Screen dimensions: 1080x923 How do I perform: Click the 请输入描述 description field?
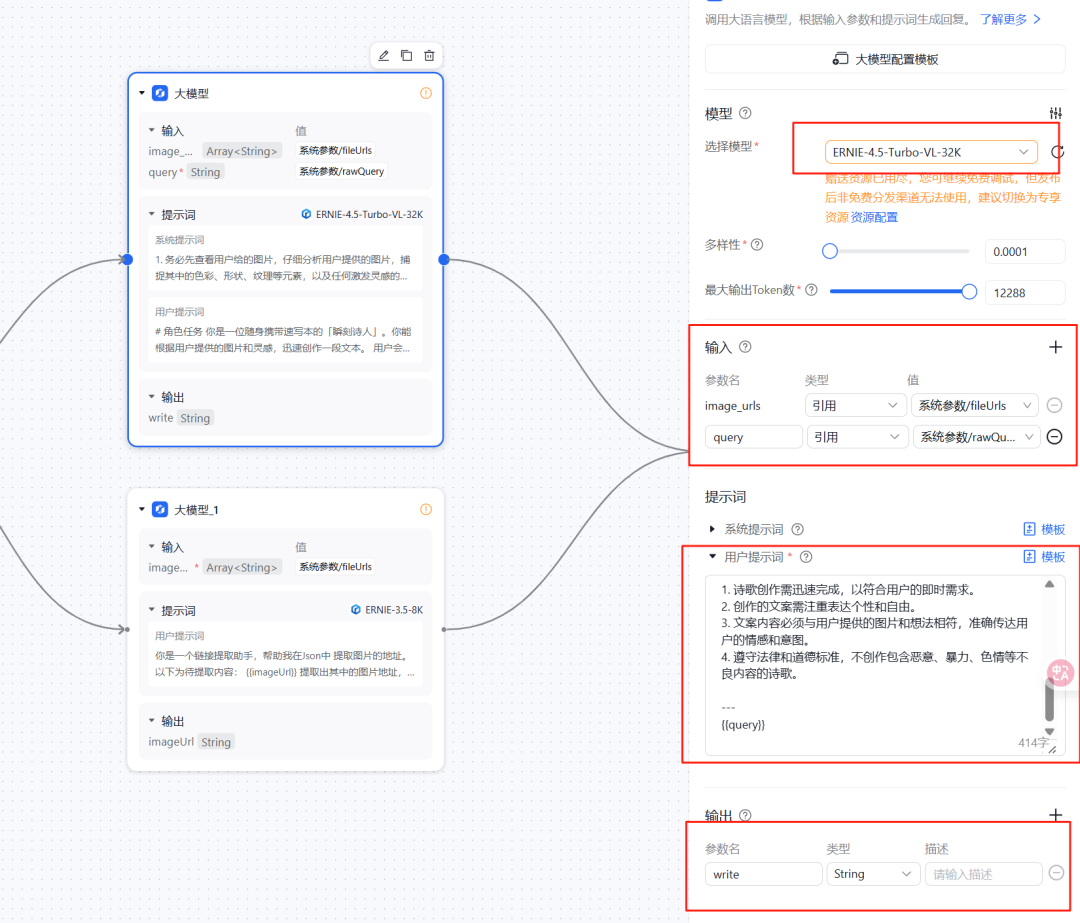pyautogui.click(x=983, y=874)
